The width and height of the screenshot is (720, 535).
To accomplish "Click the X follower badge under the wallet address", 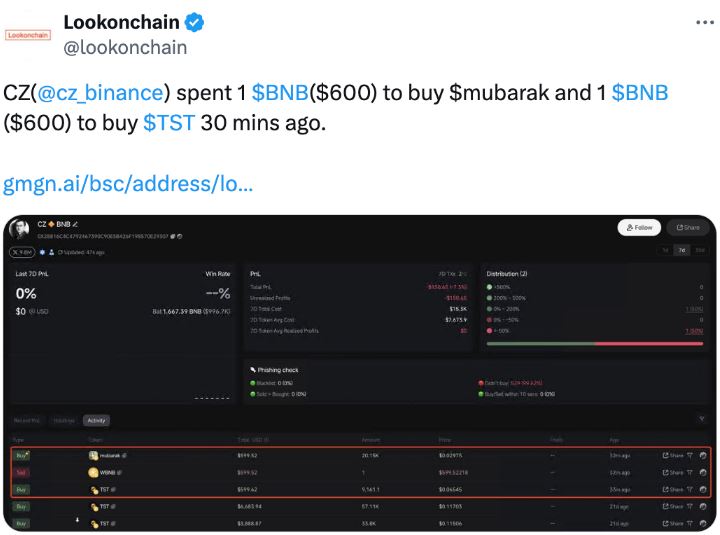I will [21, 252].
